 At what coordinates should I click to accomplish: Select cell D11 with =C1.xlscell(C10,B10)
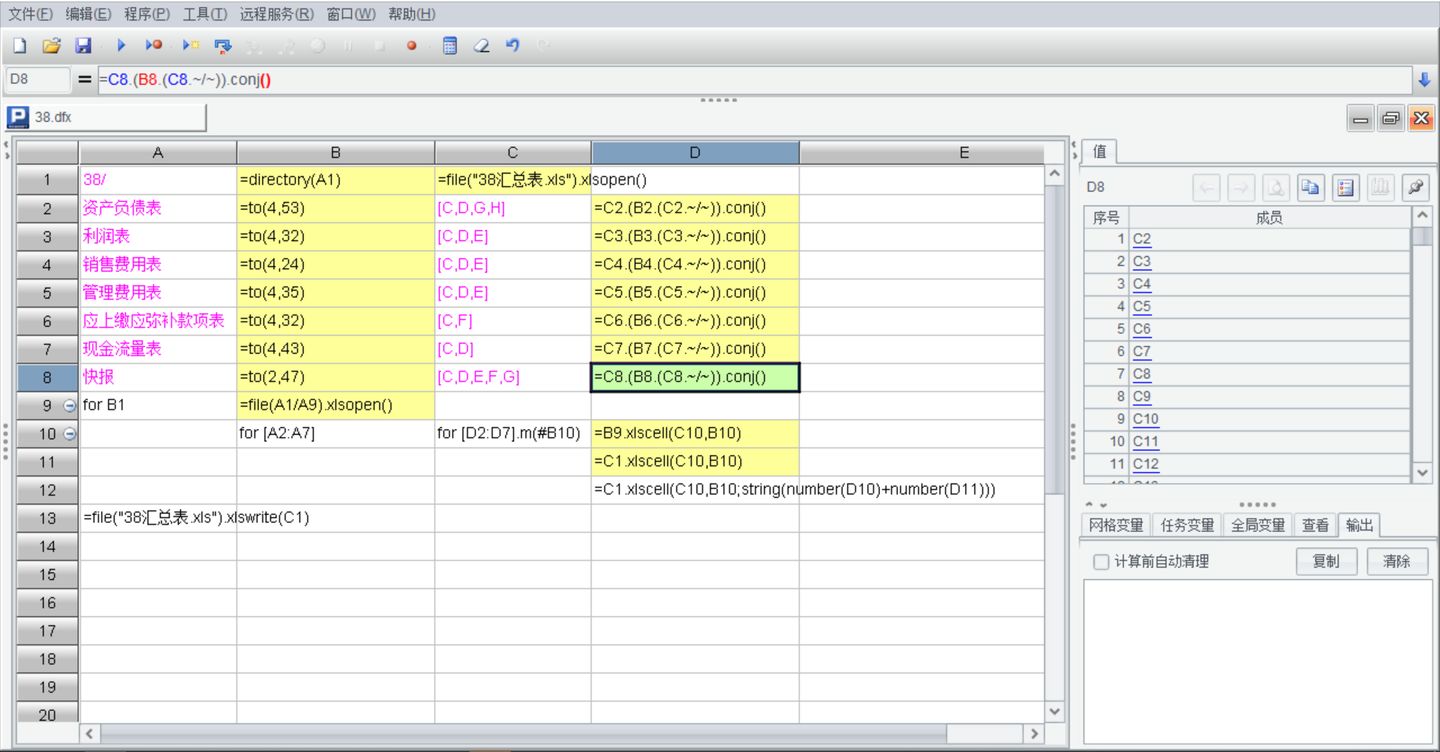[695, 461]
